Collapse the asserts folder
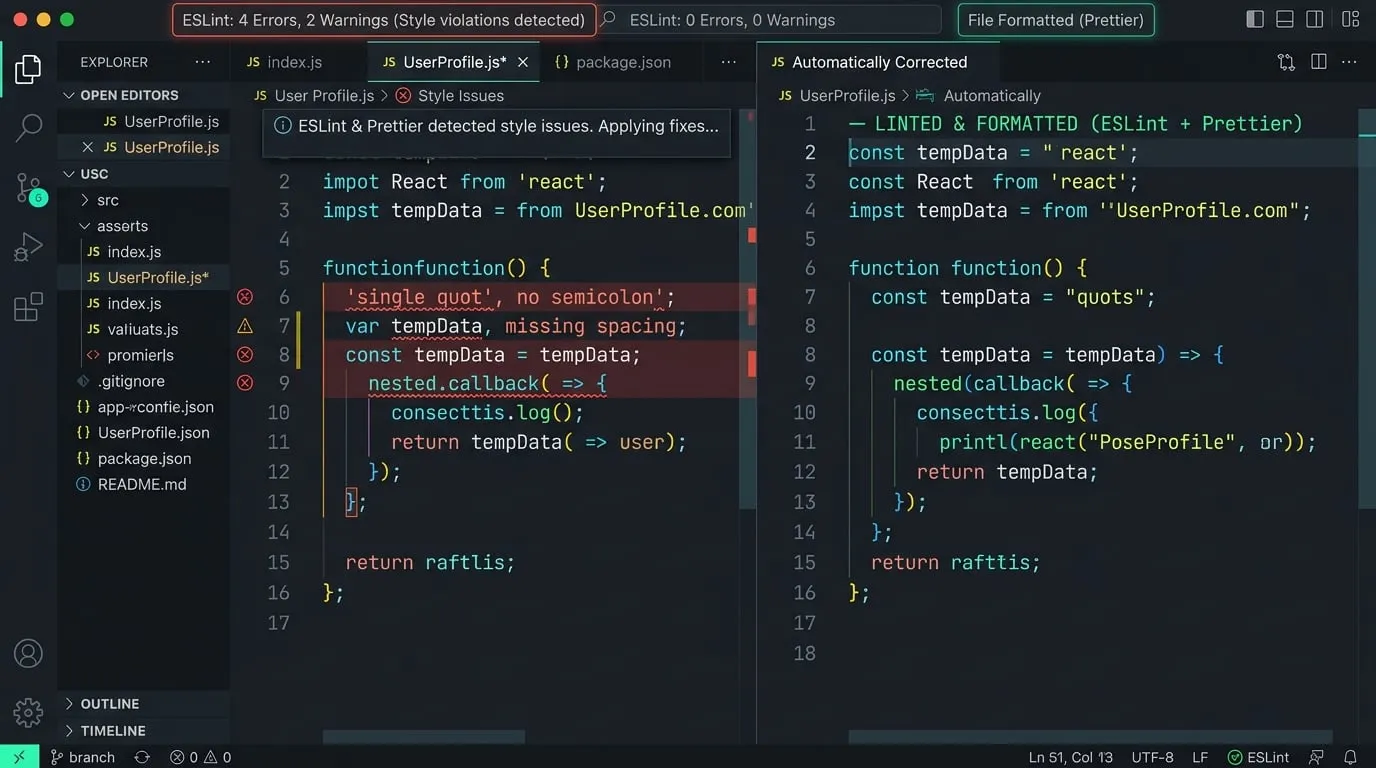Image resolution: width=1376 pixels, height=768 pixels. [x=113, y=226]
